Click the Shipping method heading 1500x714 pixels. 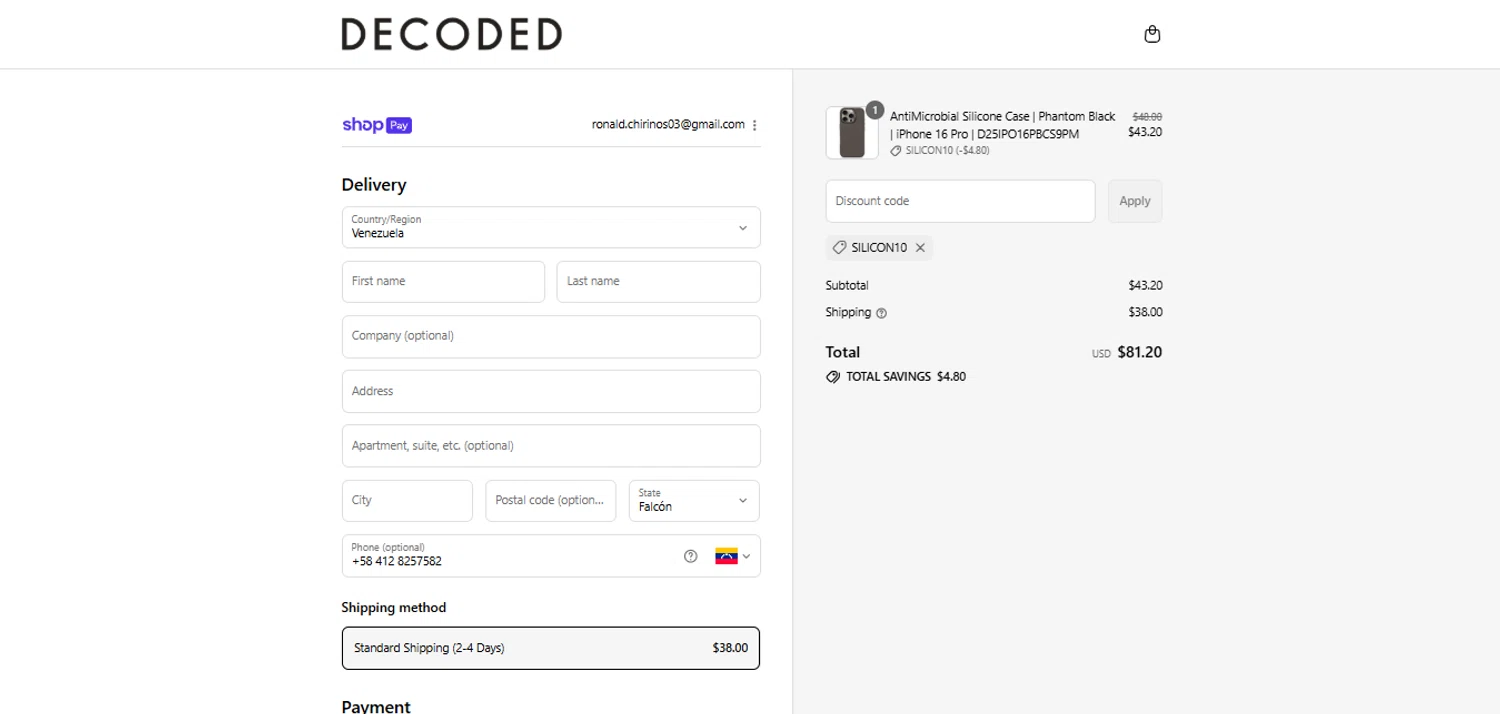click(394, 607)
